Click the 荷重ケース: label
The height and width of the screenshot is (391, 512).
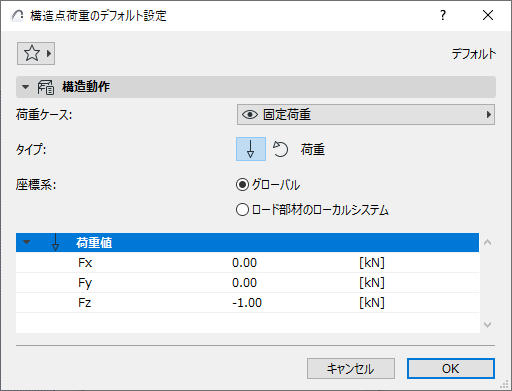point(44,115)
